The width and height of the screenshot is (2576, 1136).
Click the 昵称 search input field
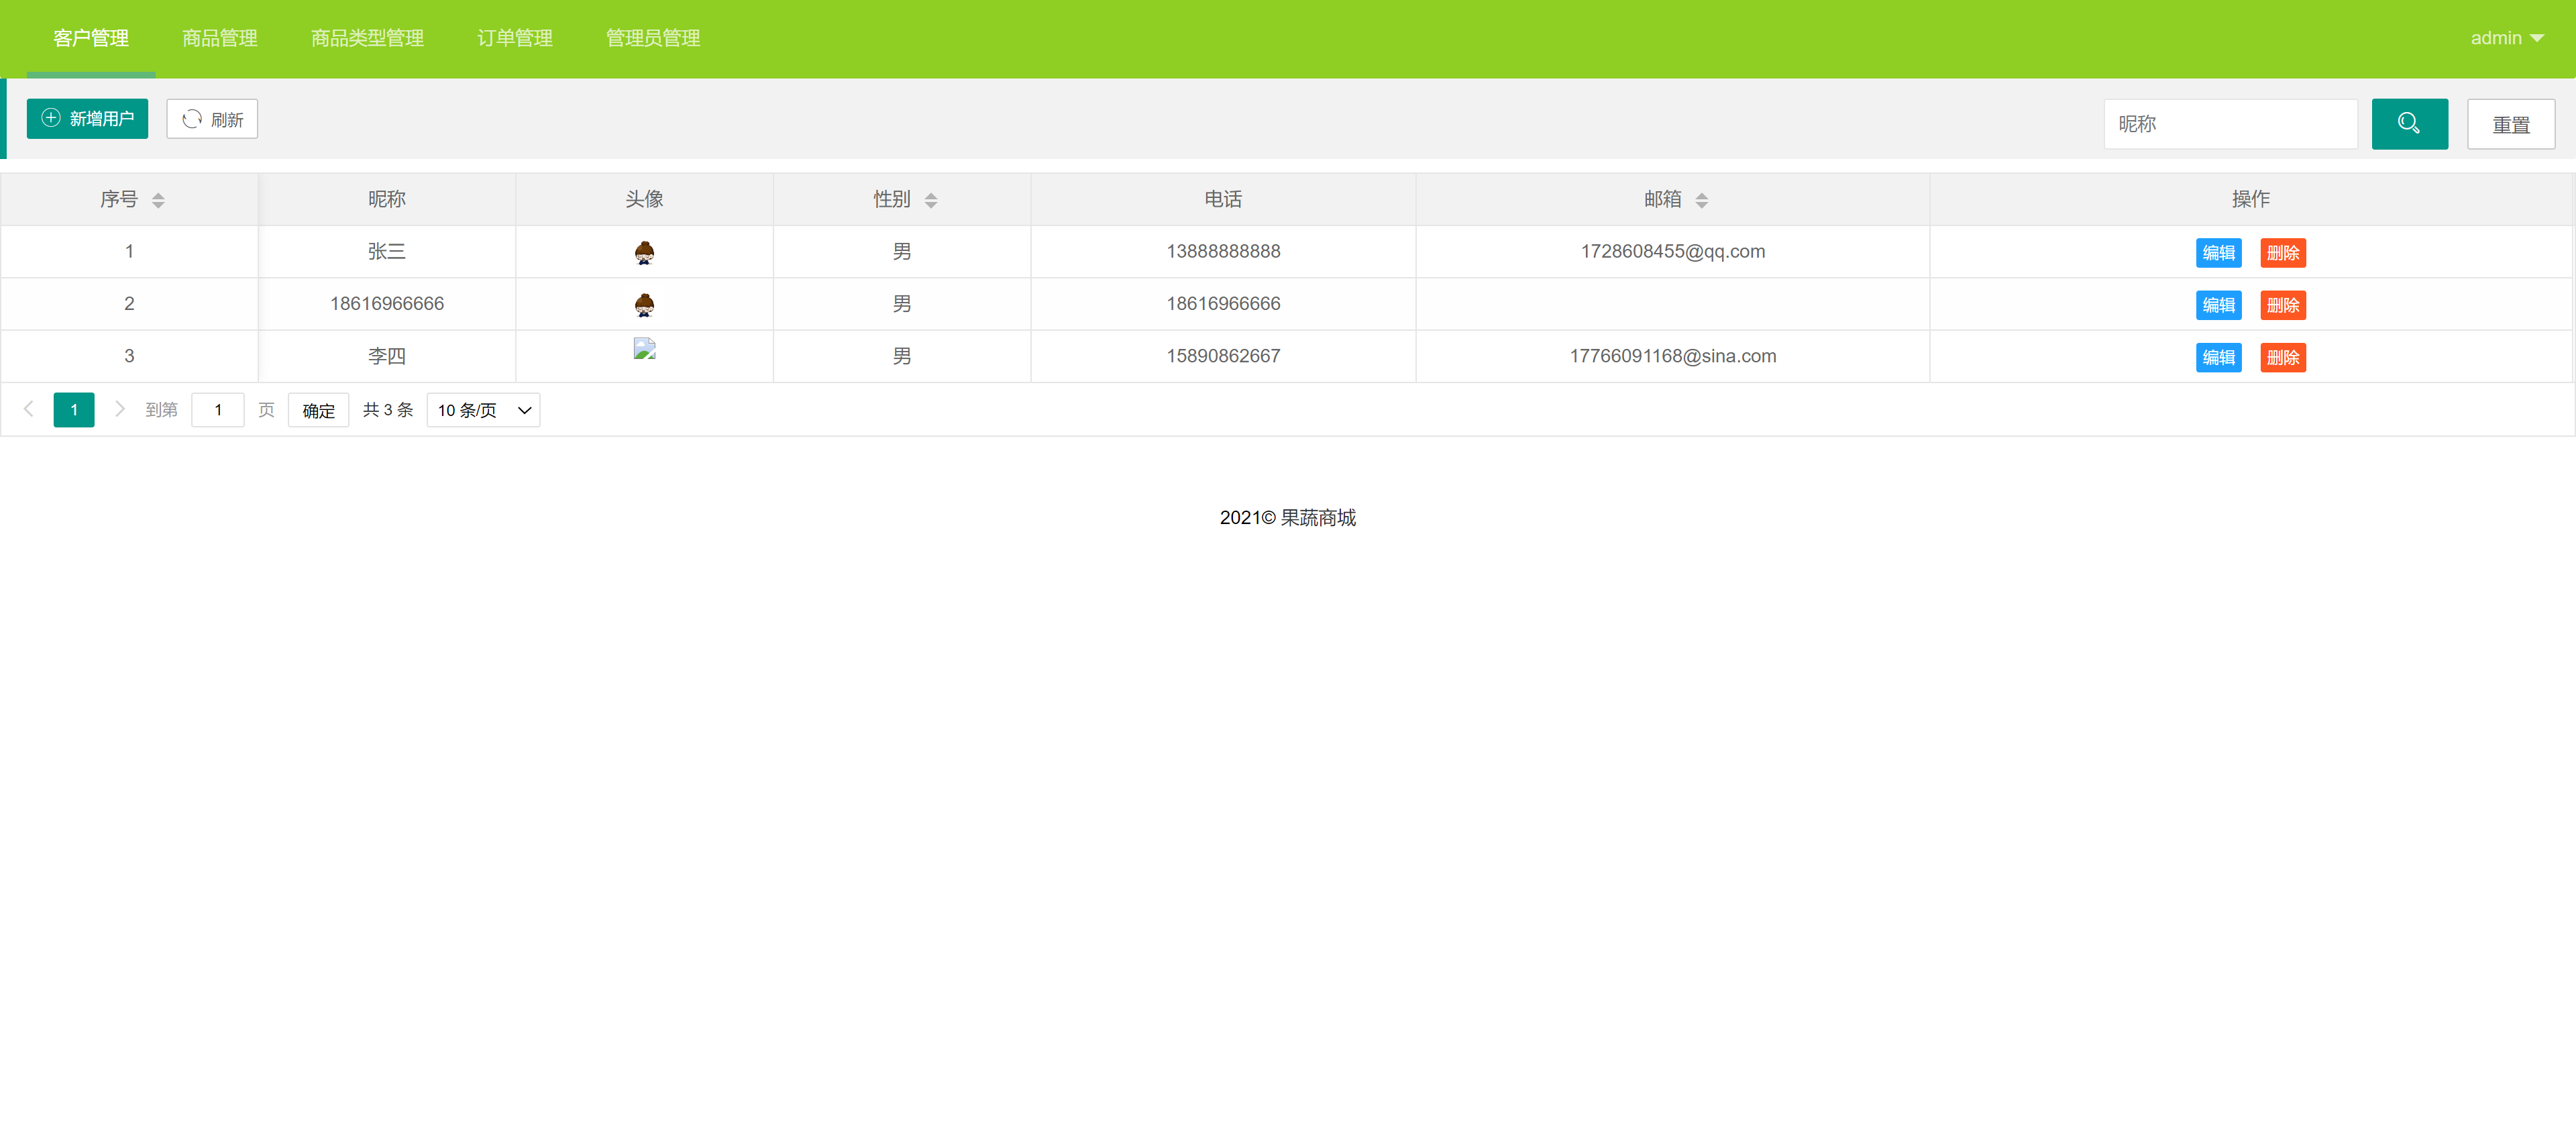[x=2231, y=123]
